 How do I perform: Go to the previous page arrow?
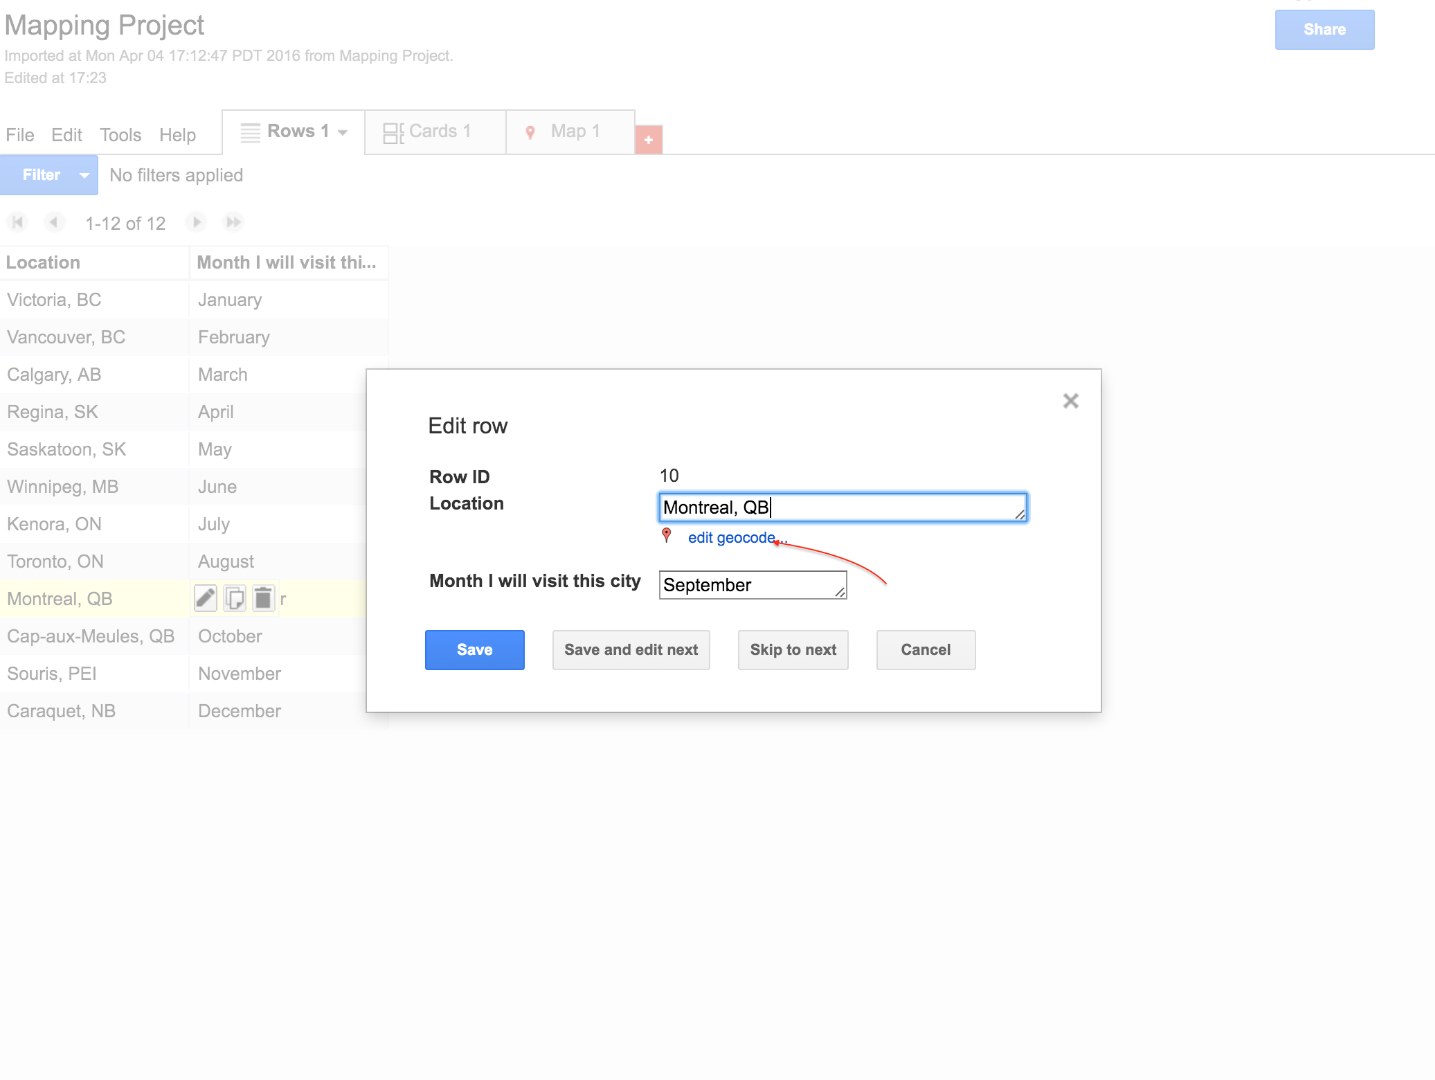click(55, 222)
